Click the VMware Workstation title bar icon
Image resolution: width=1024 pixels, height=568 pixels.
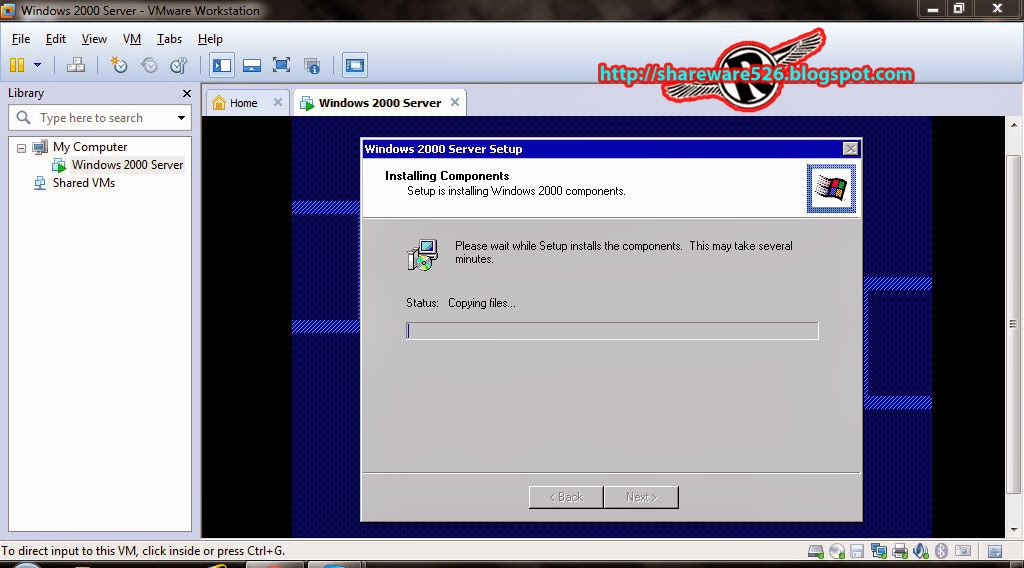tap(8, 10)
